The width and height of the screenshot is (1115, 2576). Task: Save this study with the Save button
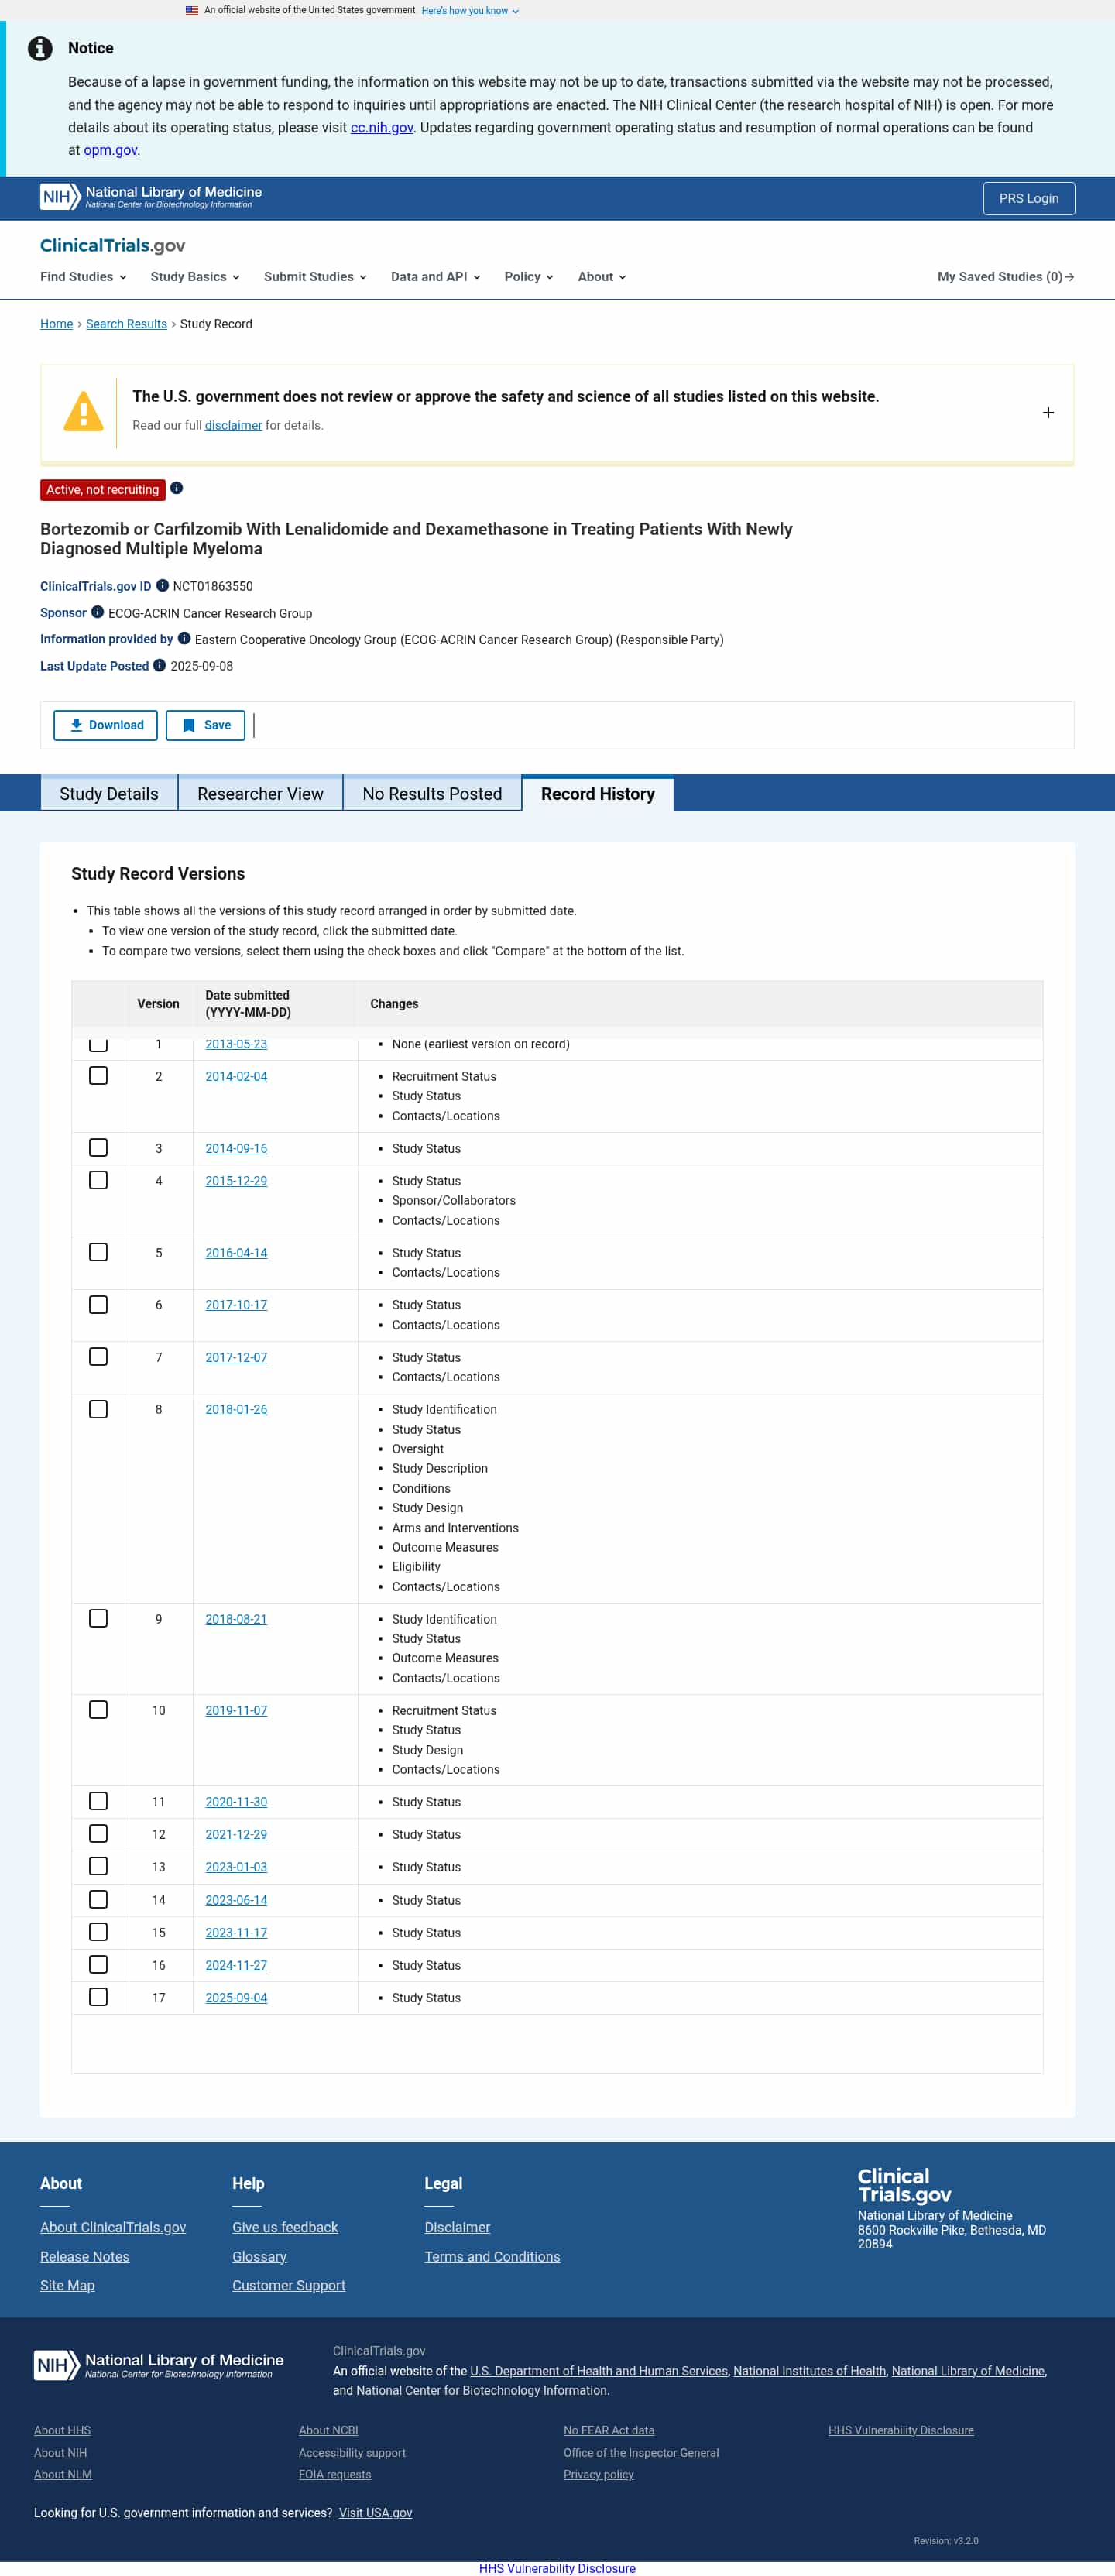tap(205, 725)
